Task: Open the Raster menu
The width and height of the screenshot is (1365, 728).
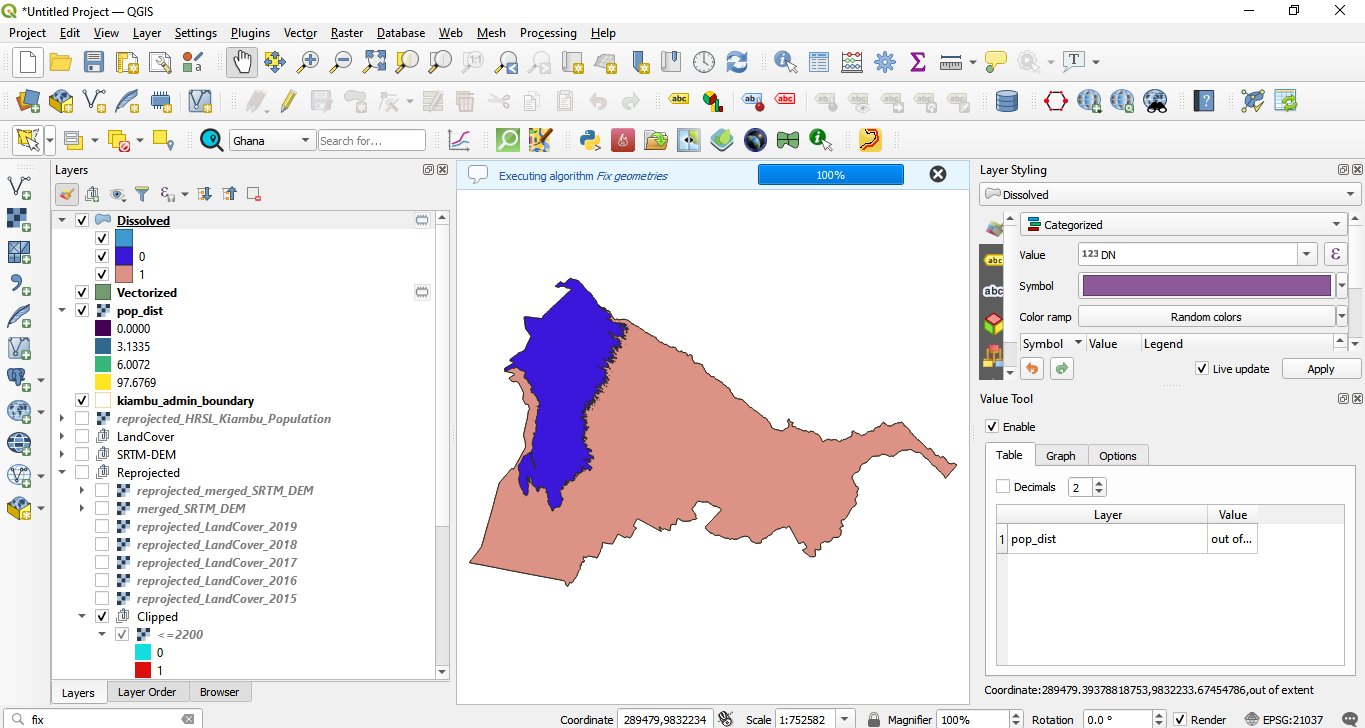Action: (347, 33)
